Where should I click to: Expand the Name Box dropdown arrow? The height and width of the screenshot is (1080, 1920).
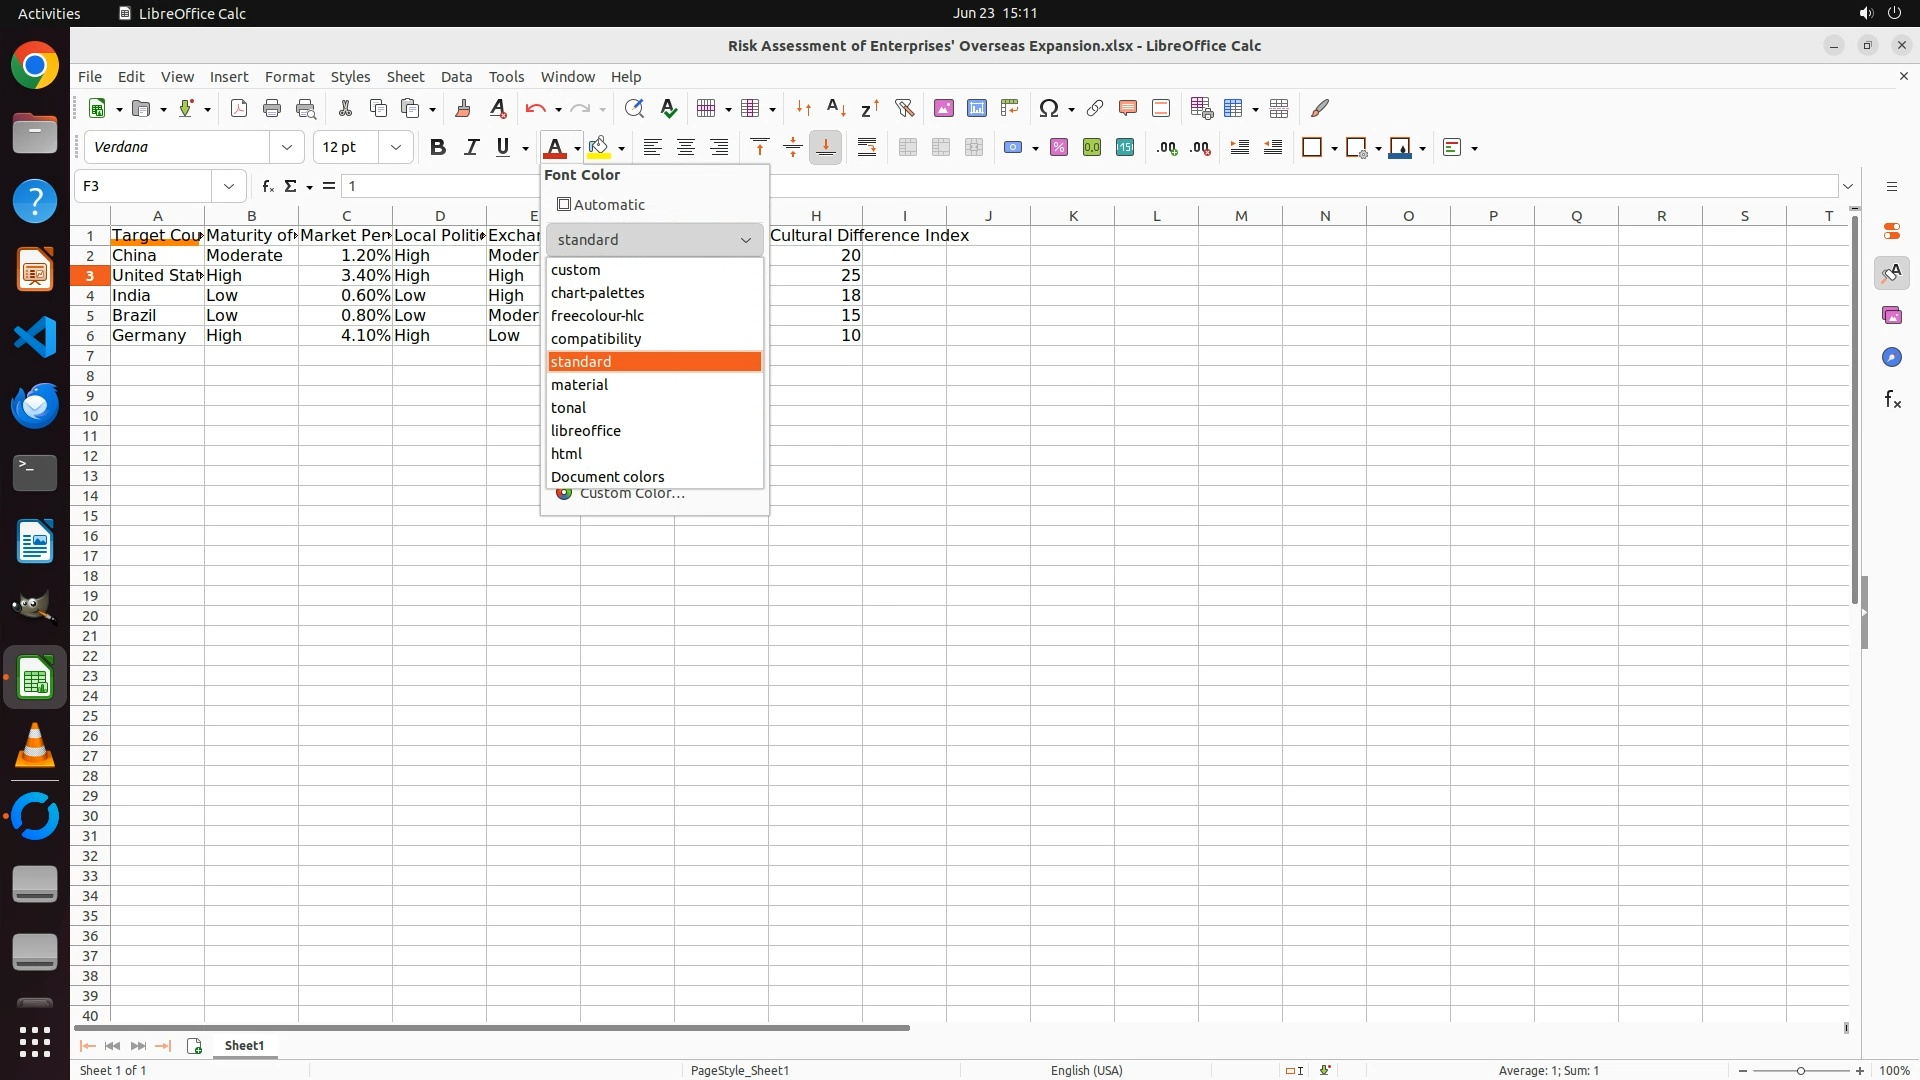tap(229, 186)
